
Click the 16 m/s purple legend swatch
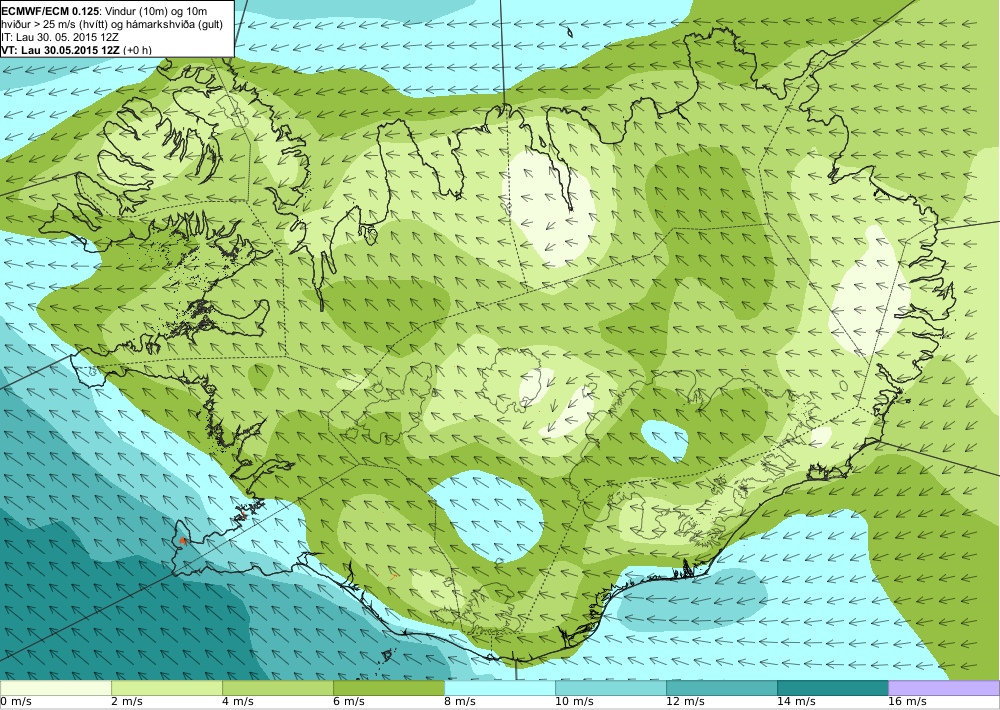(x=944, y=688)
